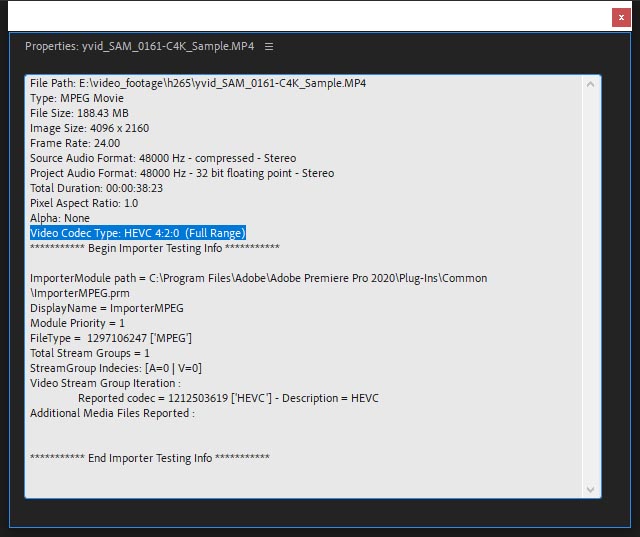Click the scrollbar up arrow
The width and height of the screenshot is (640, 537).
point(590,85)
